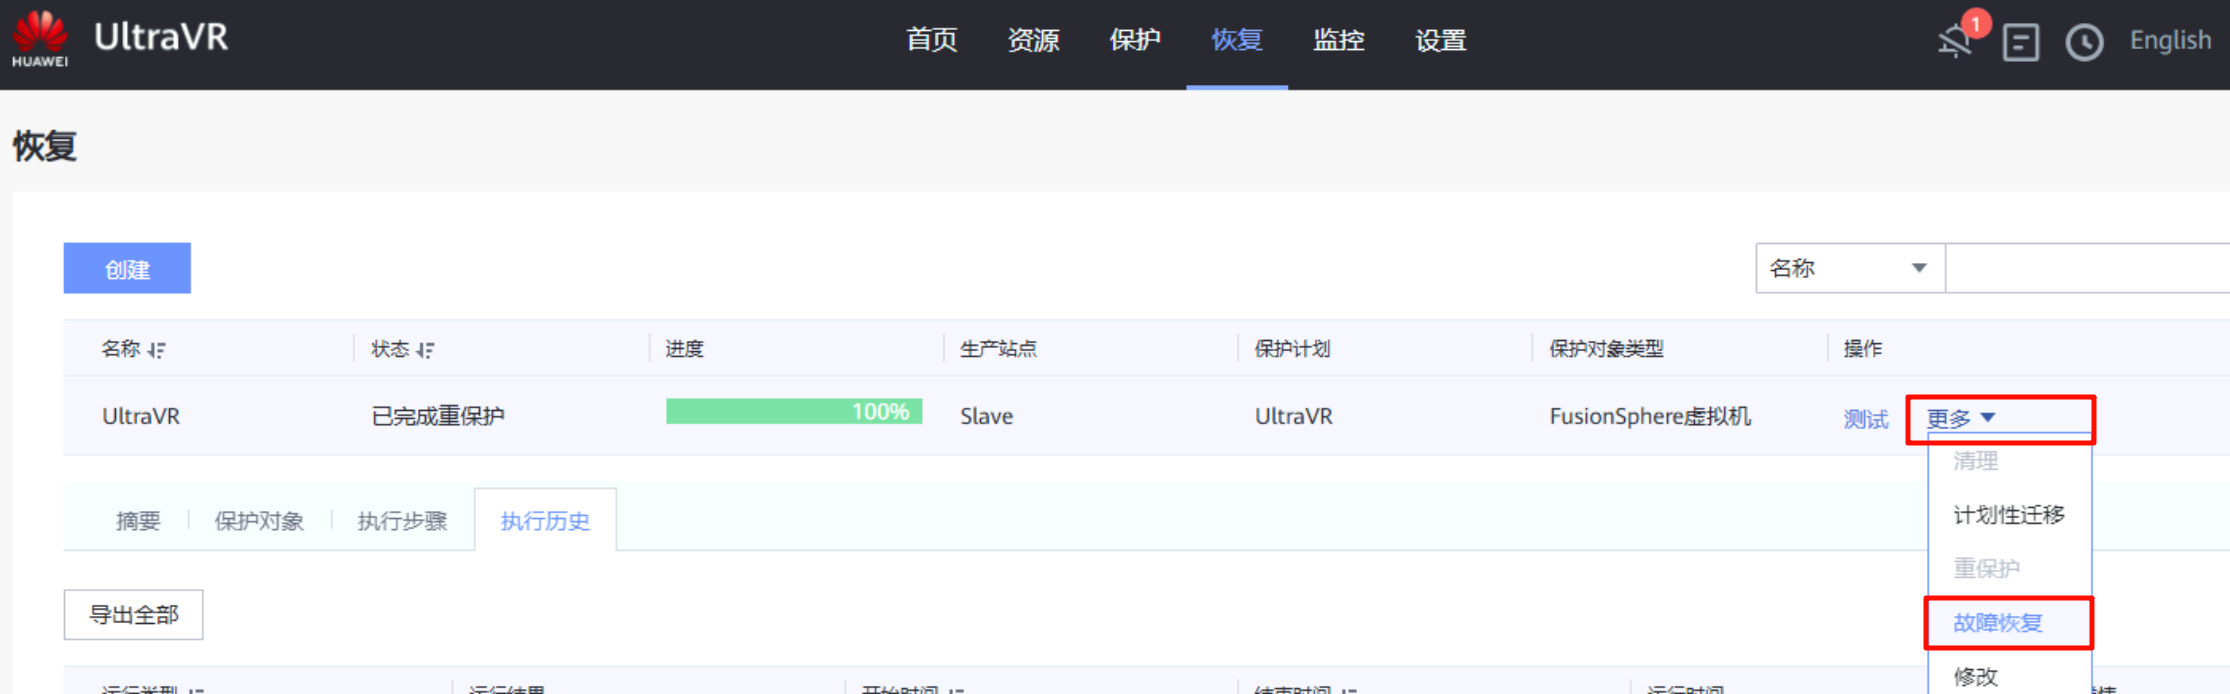2230x694 pixels.
Task: Open the 名称 search filter dropdown
Action: tap(1849, 268)
